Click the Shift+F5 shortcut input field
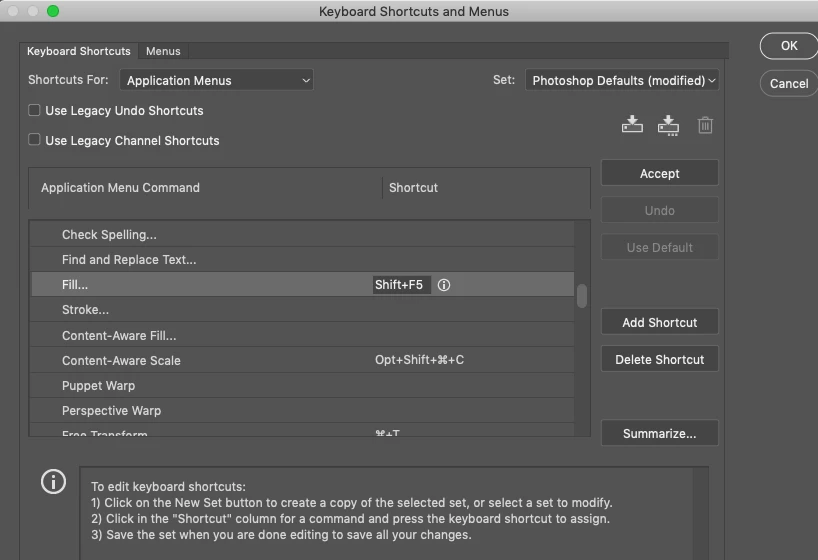Image resolution: width=818 pixels, height=560 pixels. tap(402, 285)
